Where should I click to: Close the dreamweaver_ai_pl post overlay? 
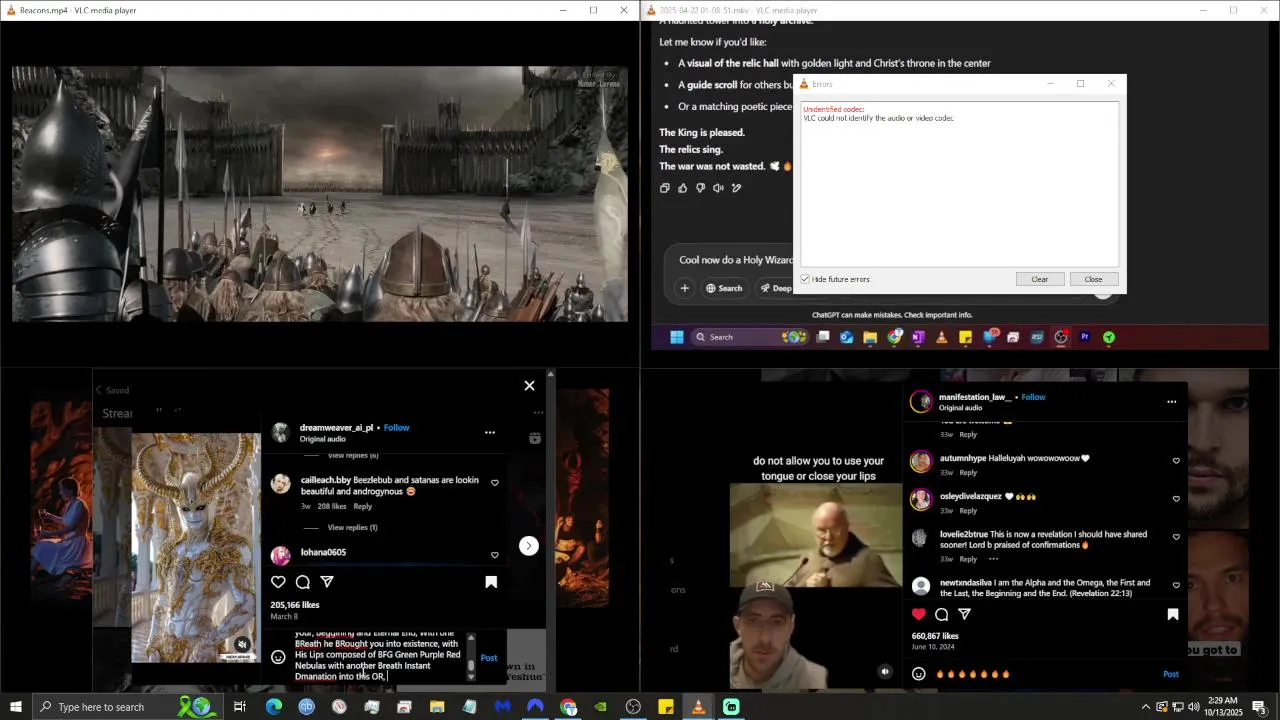pyautogui.click(x=529, y=386)
